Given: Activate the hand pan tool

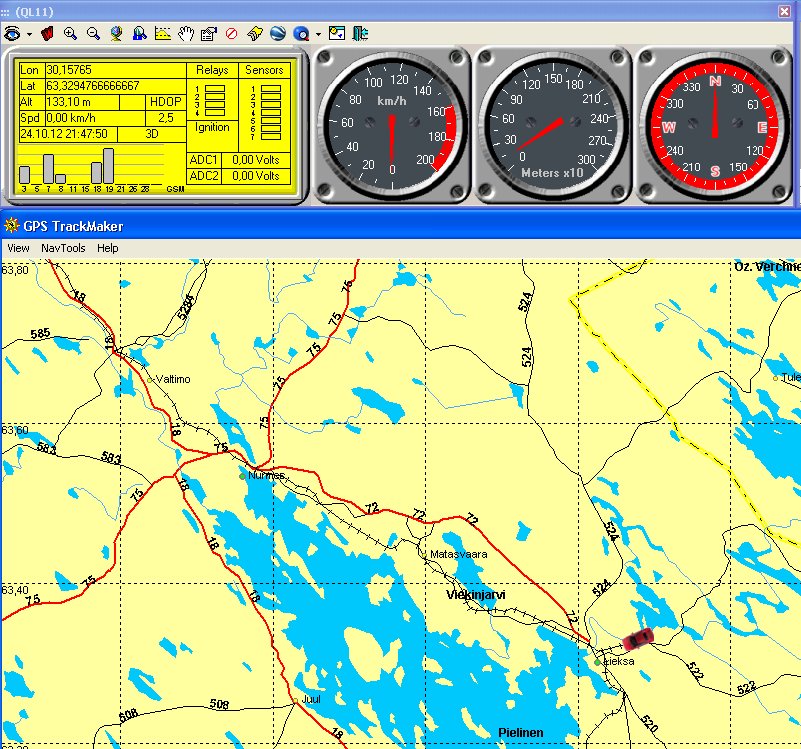Looking at the screenshot, I should 186,33.
